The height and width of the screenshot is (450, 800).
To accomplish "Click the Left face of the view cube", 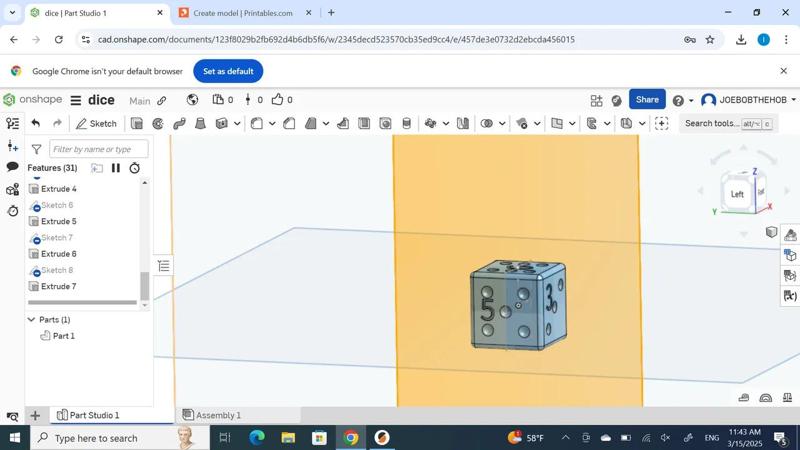I will (737, 194).
